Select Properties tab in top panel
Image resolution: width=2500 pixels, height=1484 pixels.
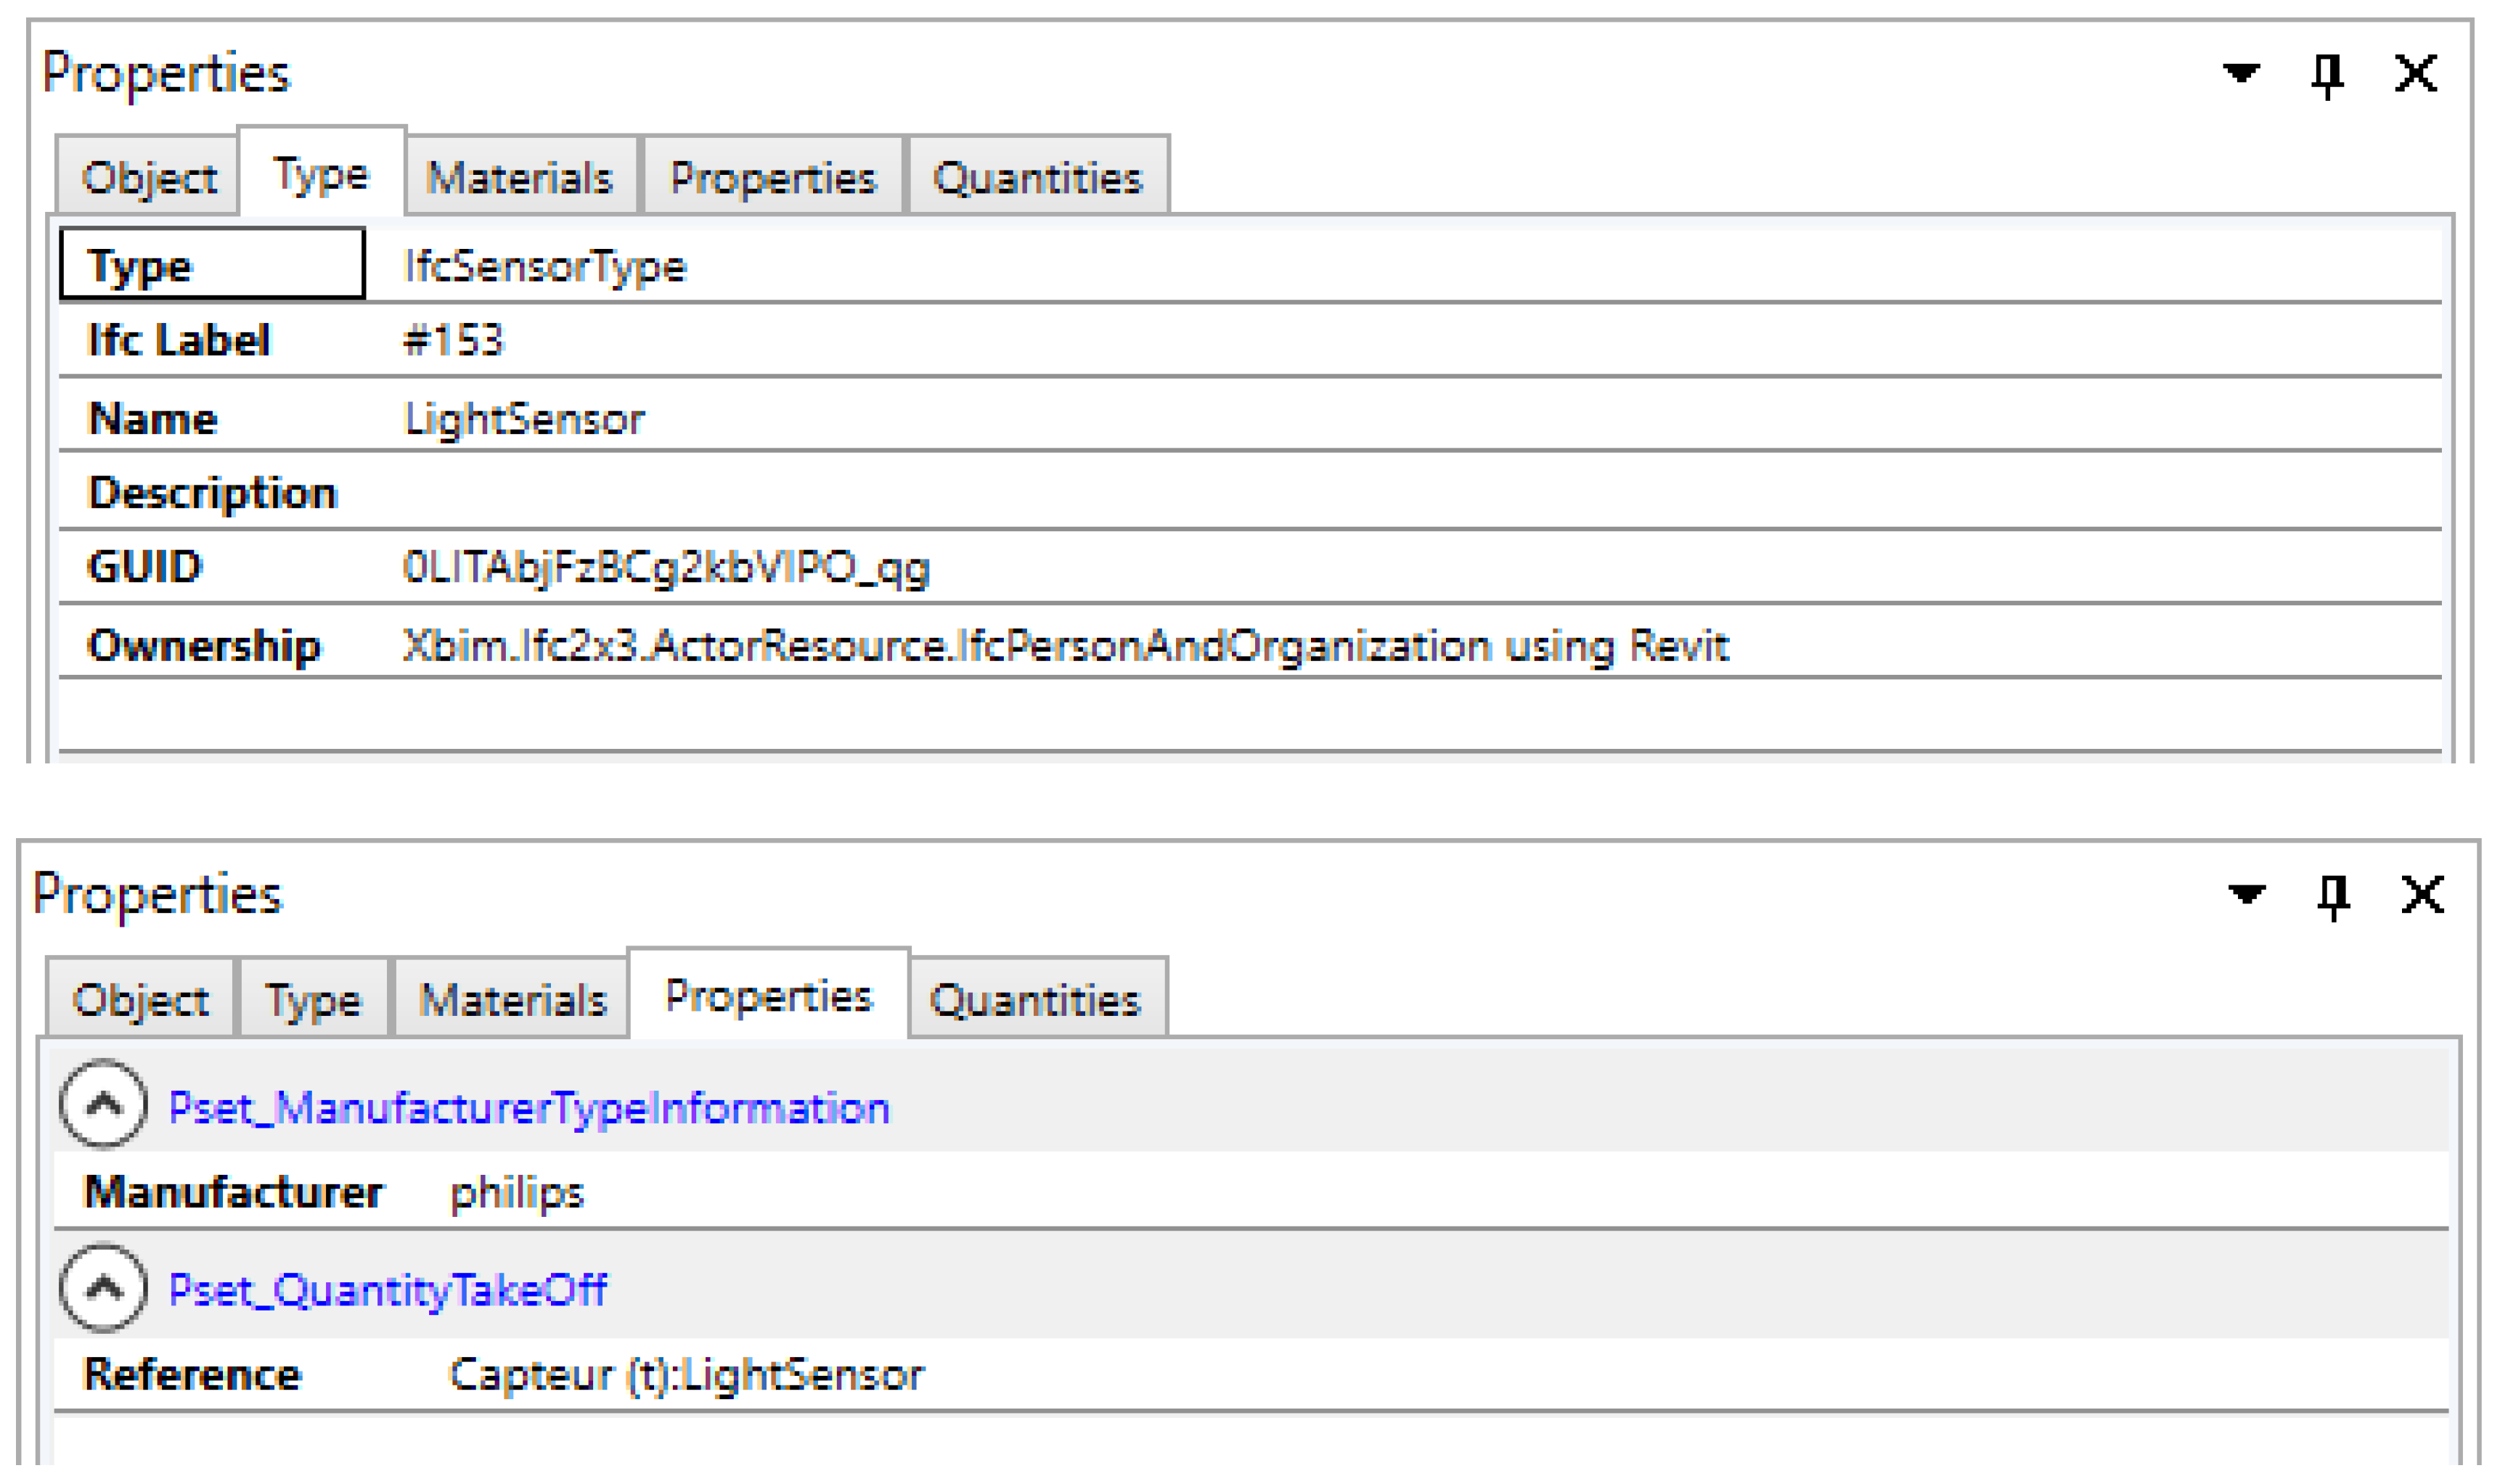click(772, 179)
